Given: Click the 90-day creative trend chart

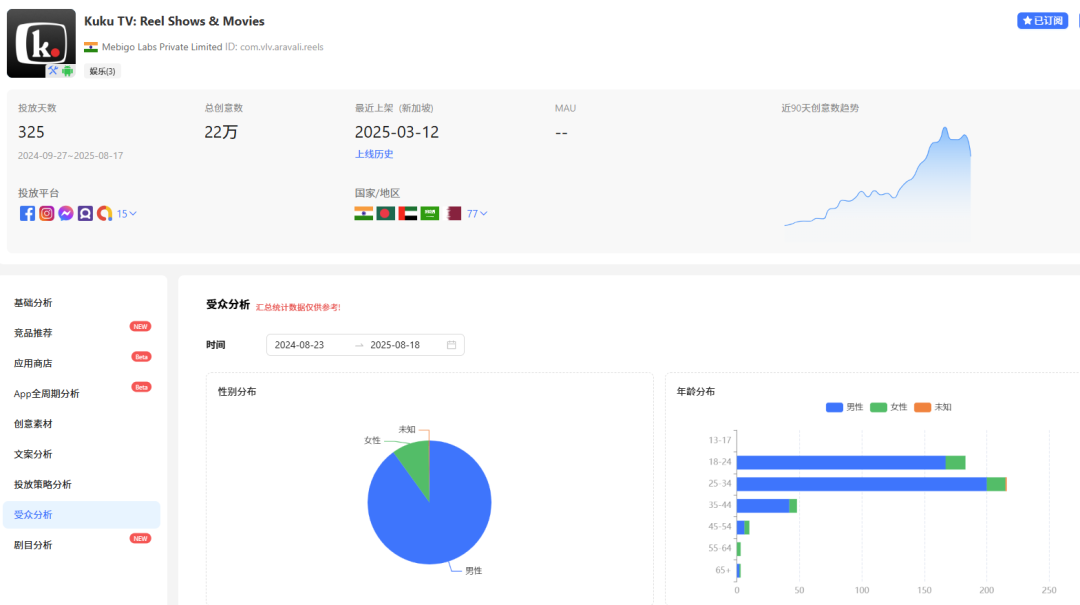Looking at the screenshot, I should 878,183.
